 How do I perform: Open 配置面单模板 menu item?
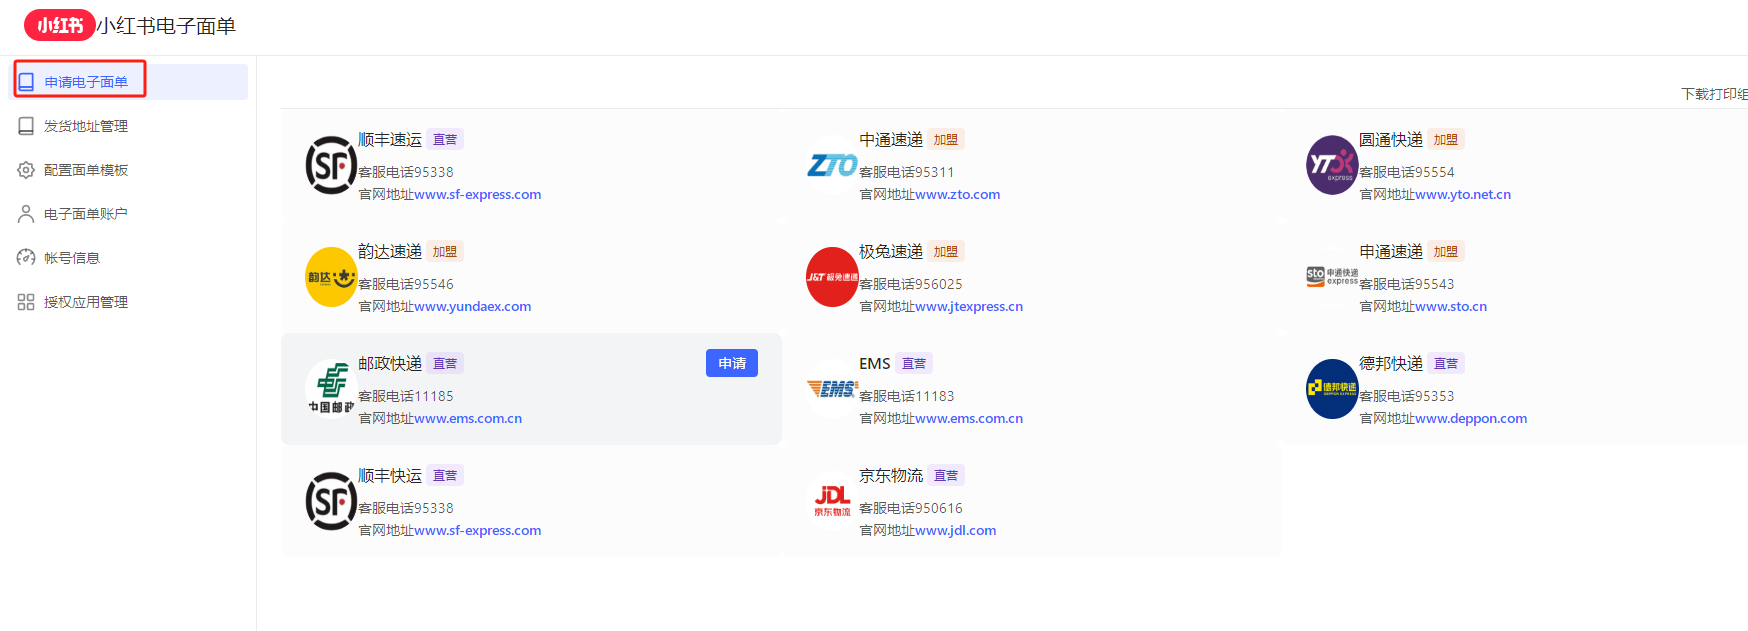click(130, 170)
